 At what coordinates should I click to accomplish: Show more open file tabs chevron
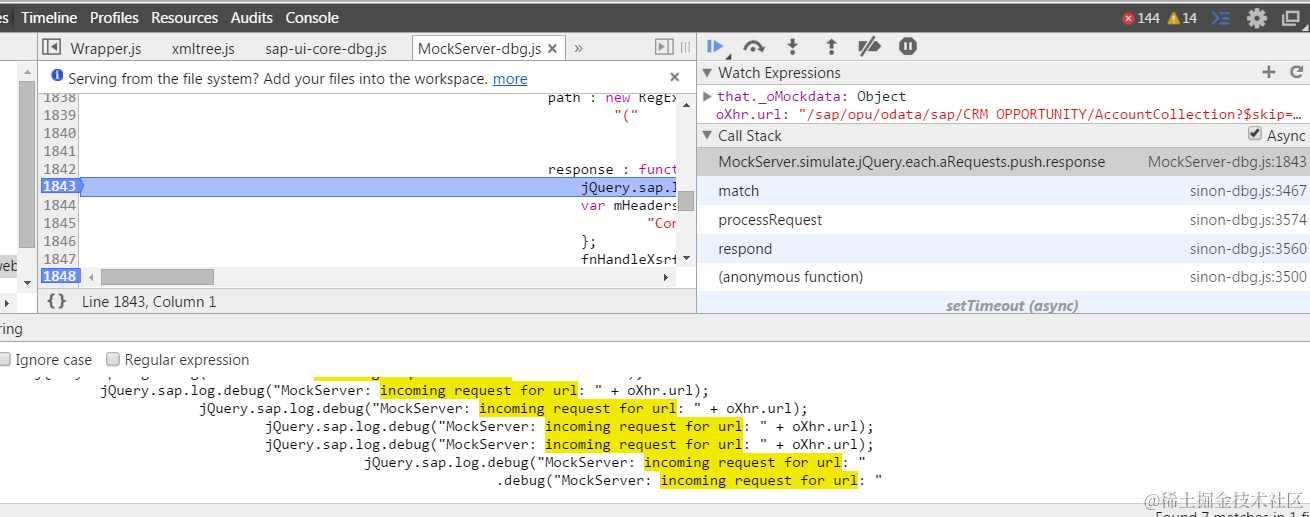click(x=578, y=48)
